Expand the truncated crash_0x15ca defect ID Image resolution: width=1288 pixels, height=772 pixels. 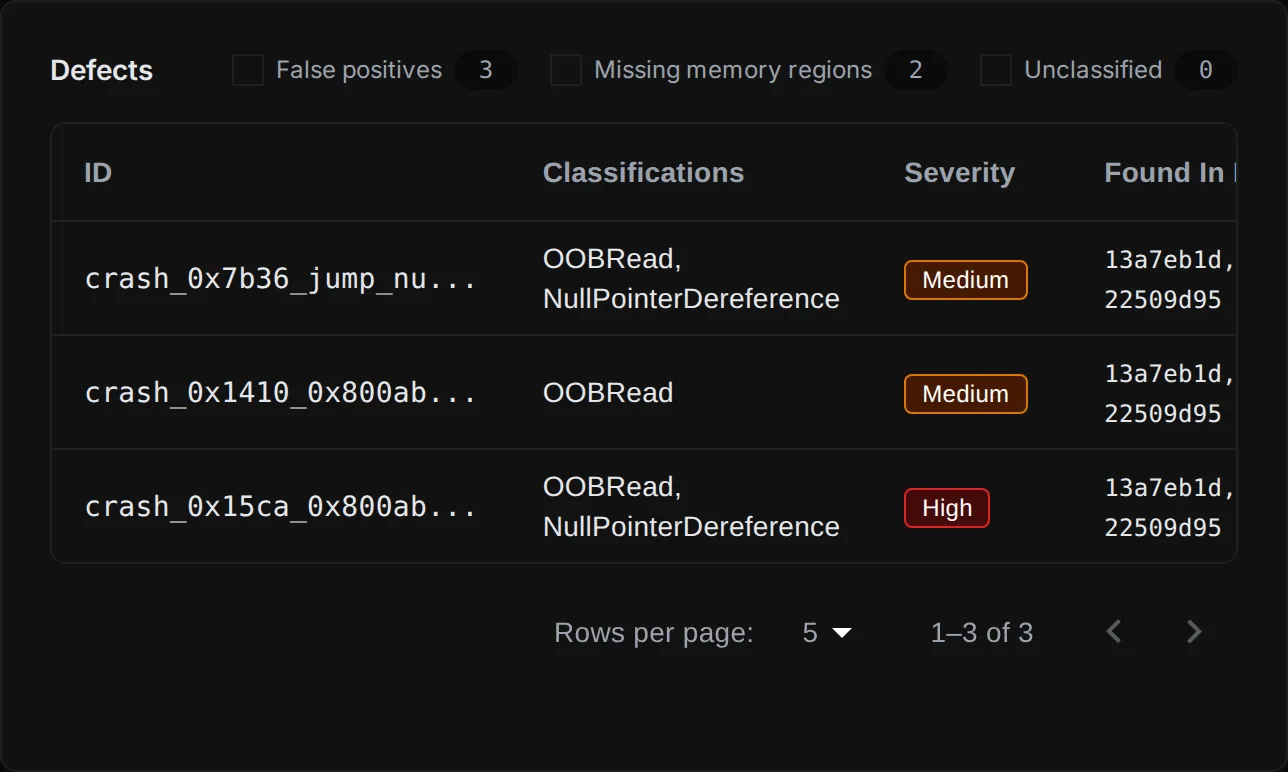tap(281, 507)
